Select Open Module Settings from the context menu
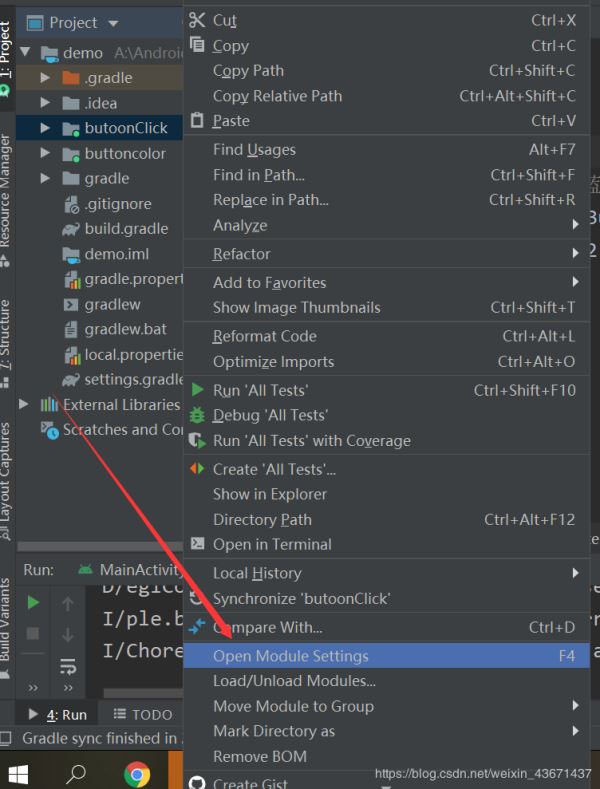The image size is (600, 789). click(x=290, y=656)
